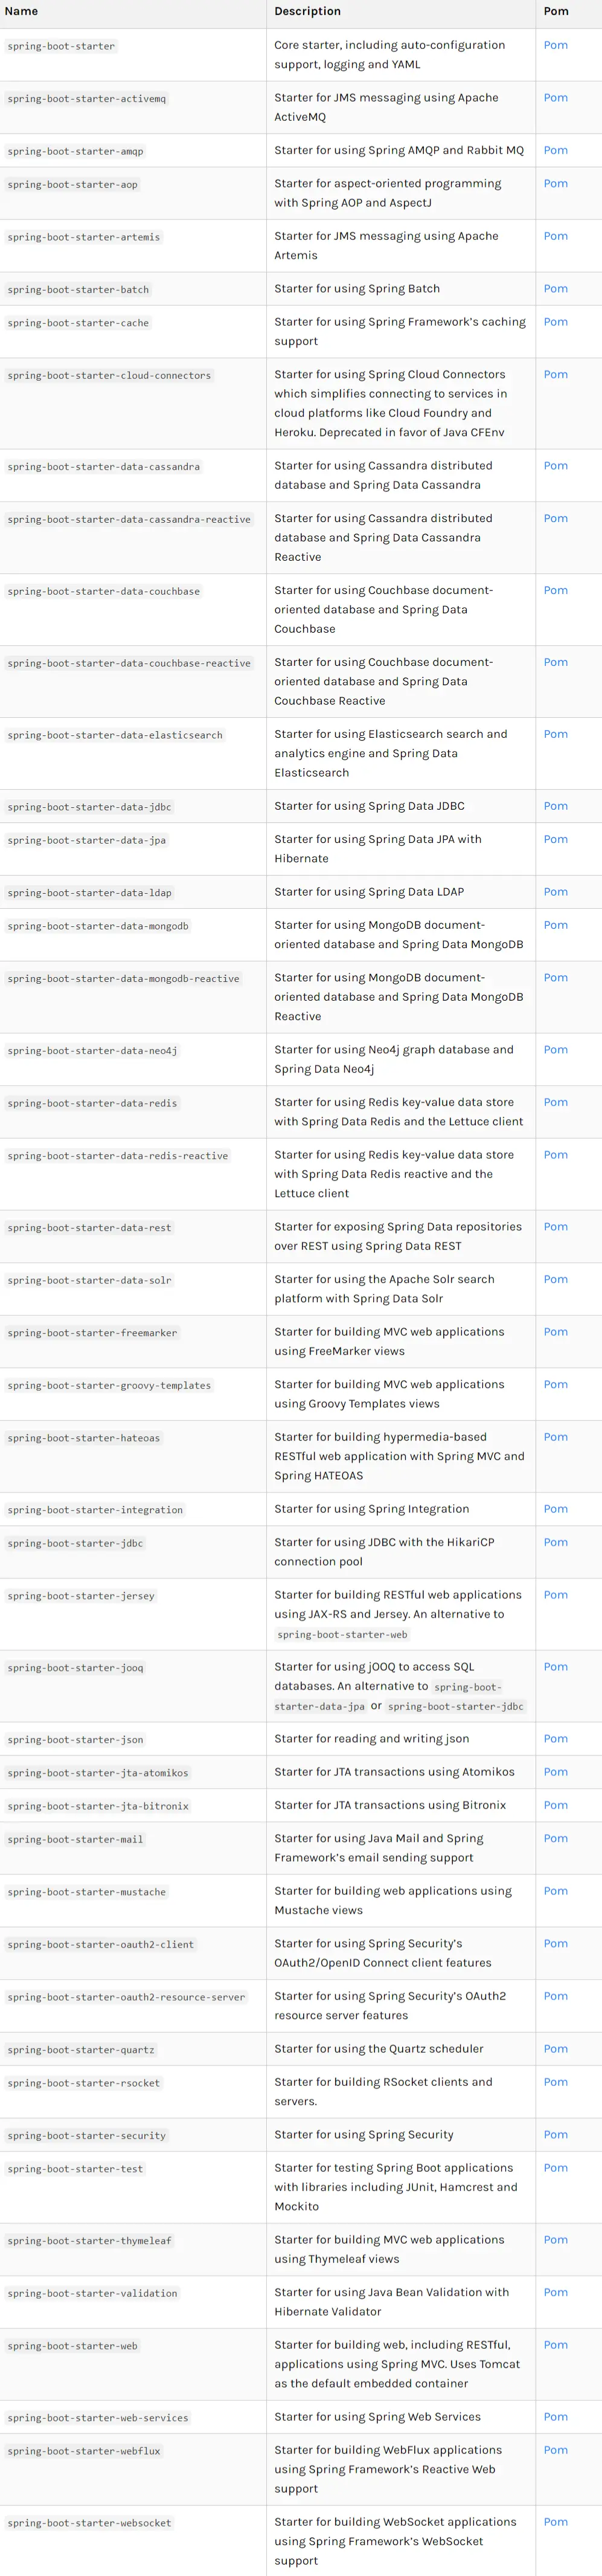Open Pom link for spring-boot-starter-data-solr
This screenshot has height=2576, width=602.
click(x=555, y=1280)
